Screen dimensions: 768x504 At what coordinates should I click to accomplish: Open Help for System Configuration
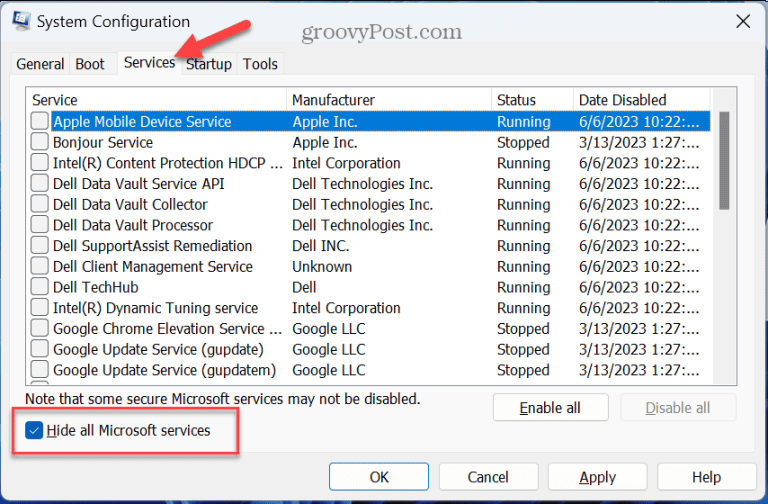[707, 477]
